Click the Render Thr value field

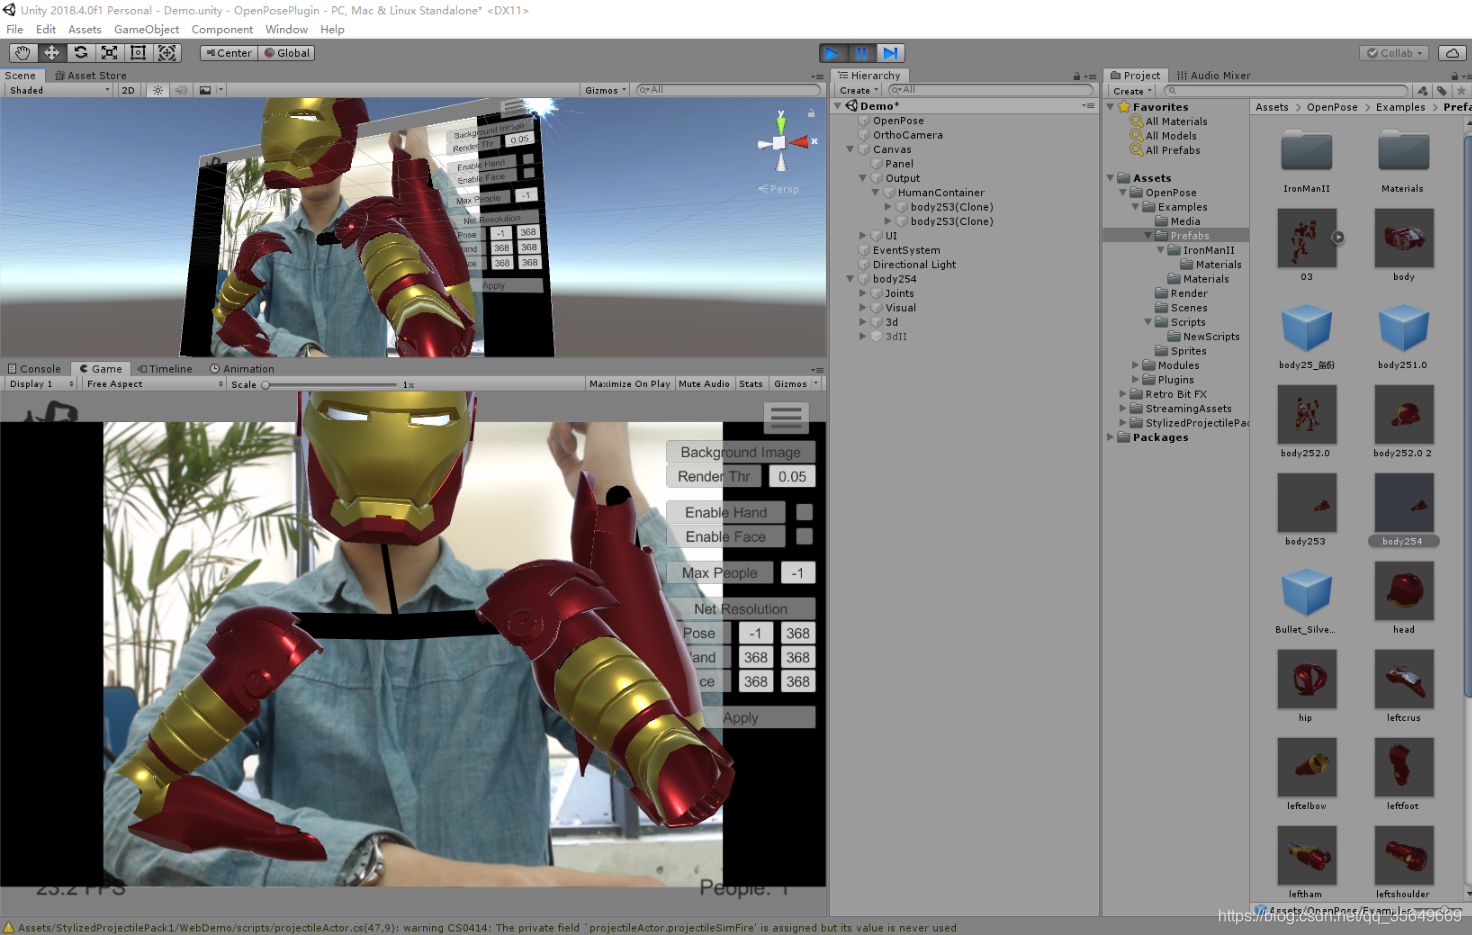pos(792,476)
